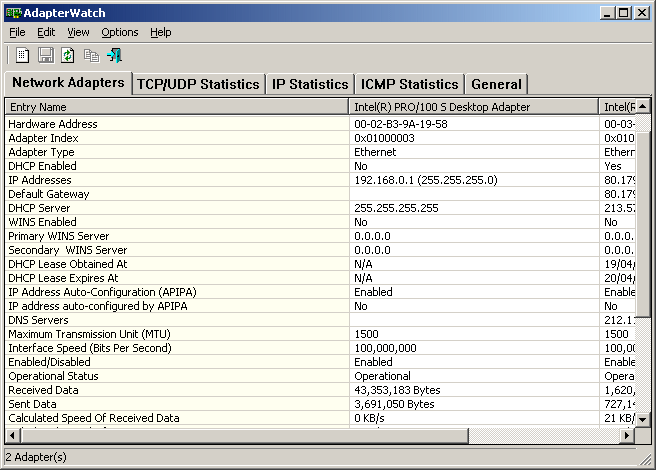This screenshot has height=470, width=656.
Task: Click the Exit door icon
Action: pyautogui.click(x=114, y=56)
